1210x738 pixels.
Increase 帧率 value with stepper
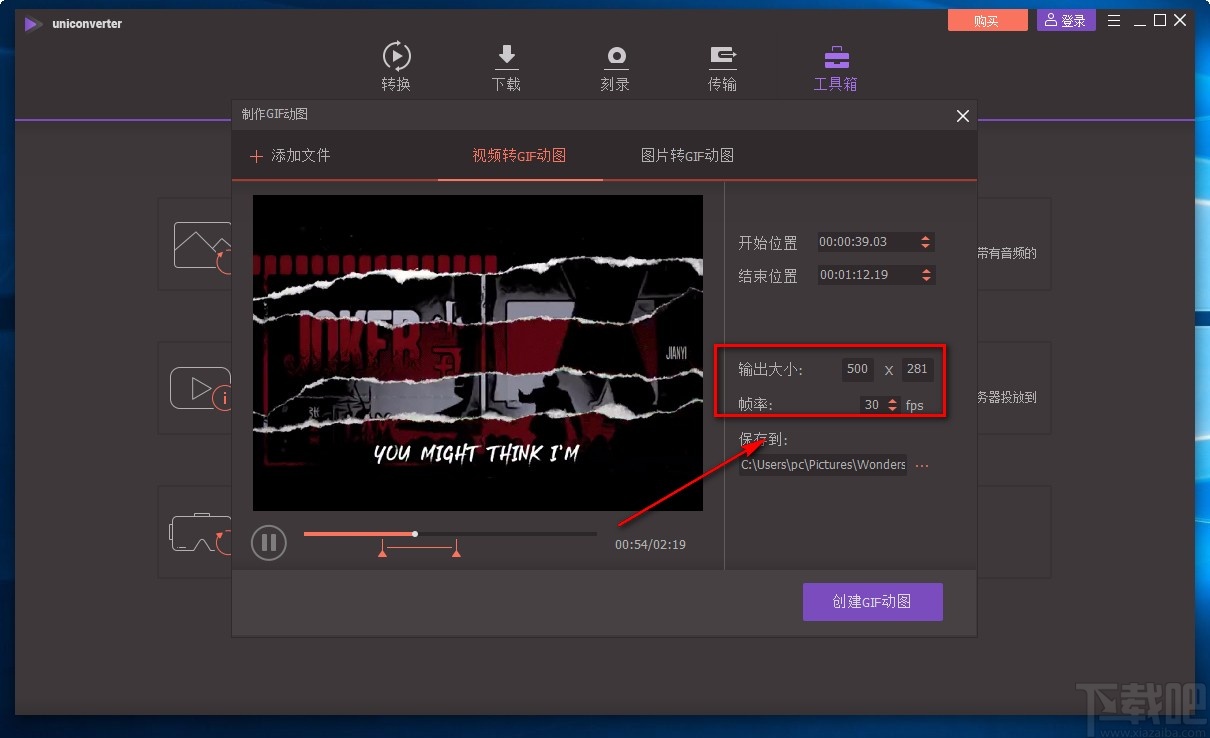(x=894, y=401)
